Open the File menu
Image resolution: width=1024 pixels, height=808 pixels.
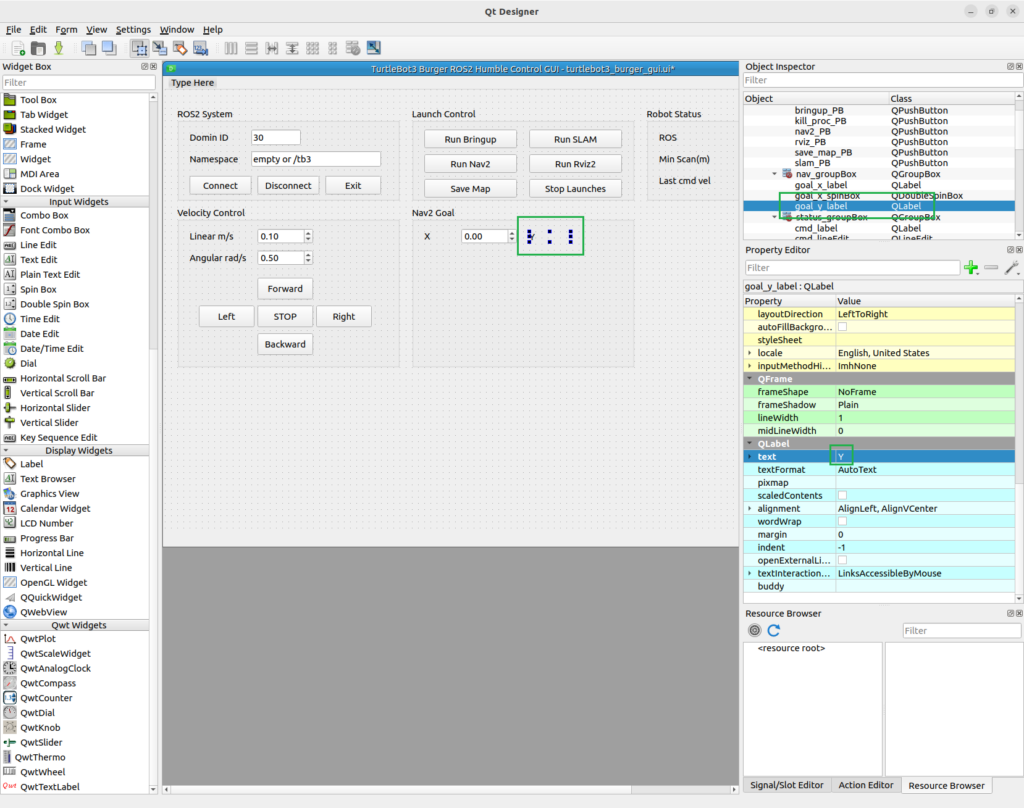pos(14,29)
